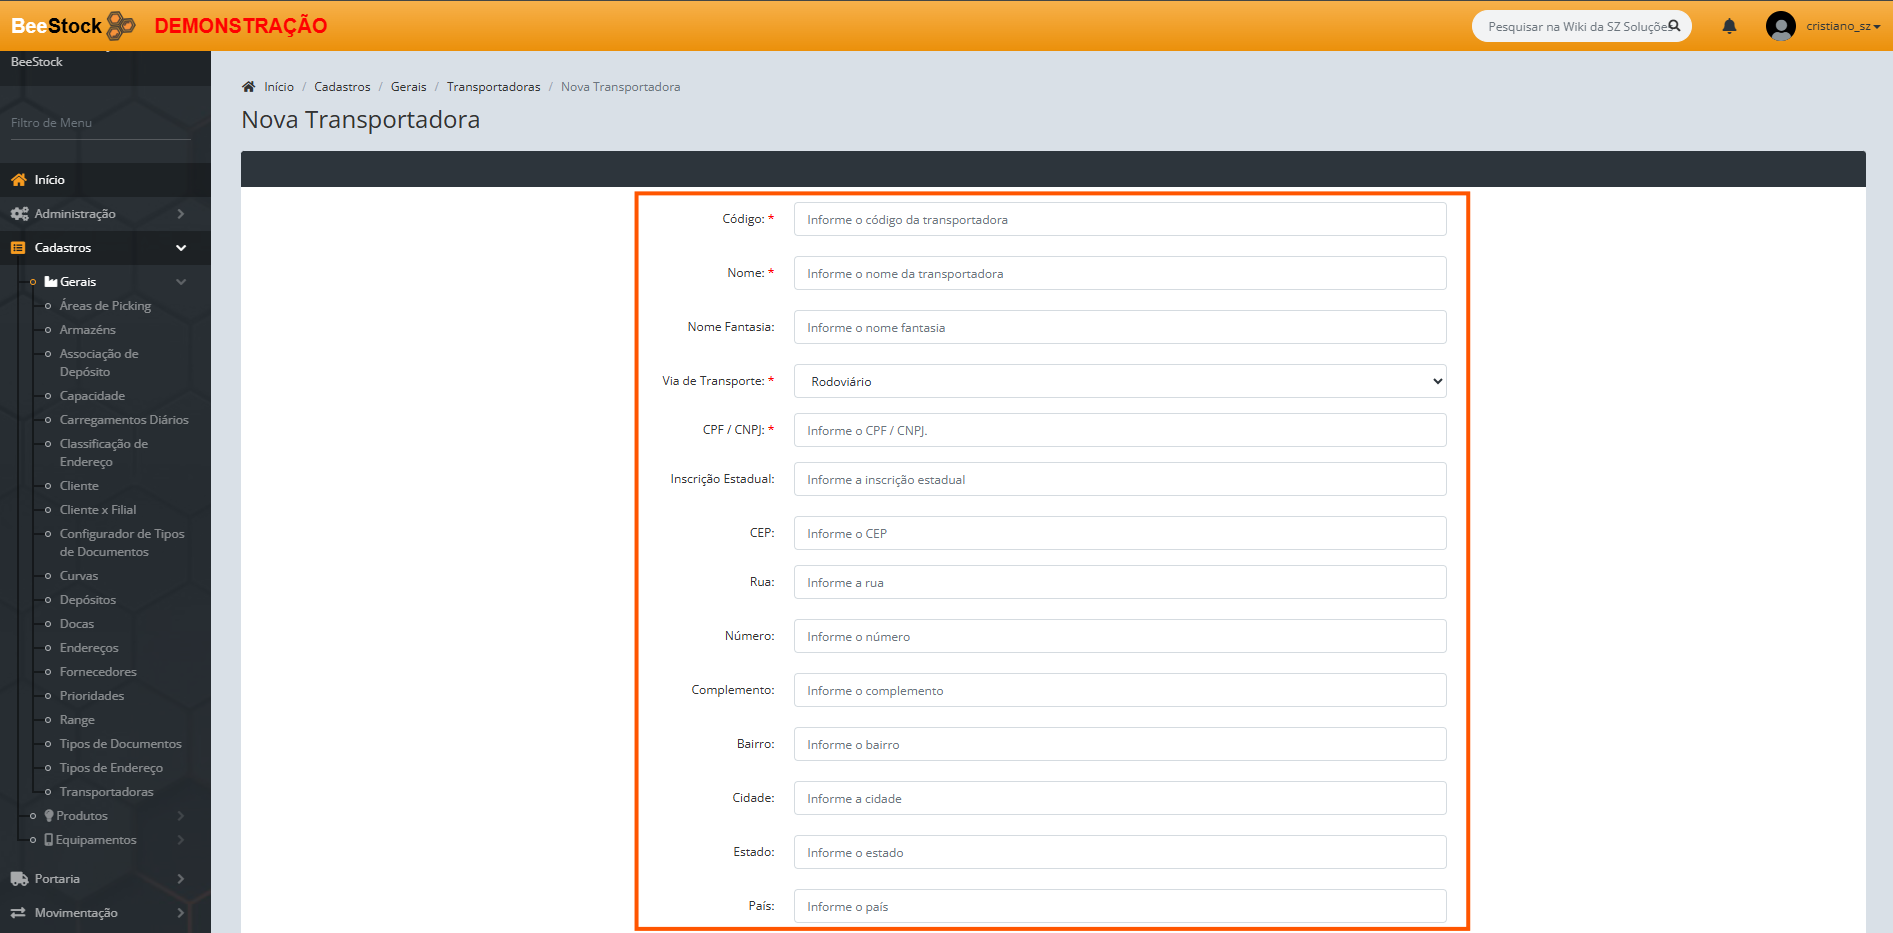The width and height of the screenshot is (1893, 933).
Task: Click the Administração gears icon
Action: click(x=19, y=214)
